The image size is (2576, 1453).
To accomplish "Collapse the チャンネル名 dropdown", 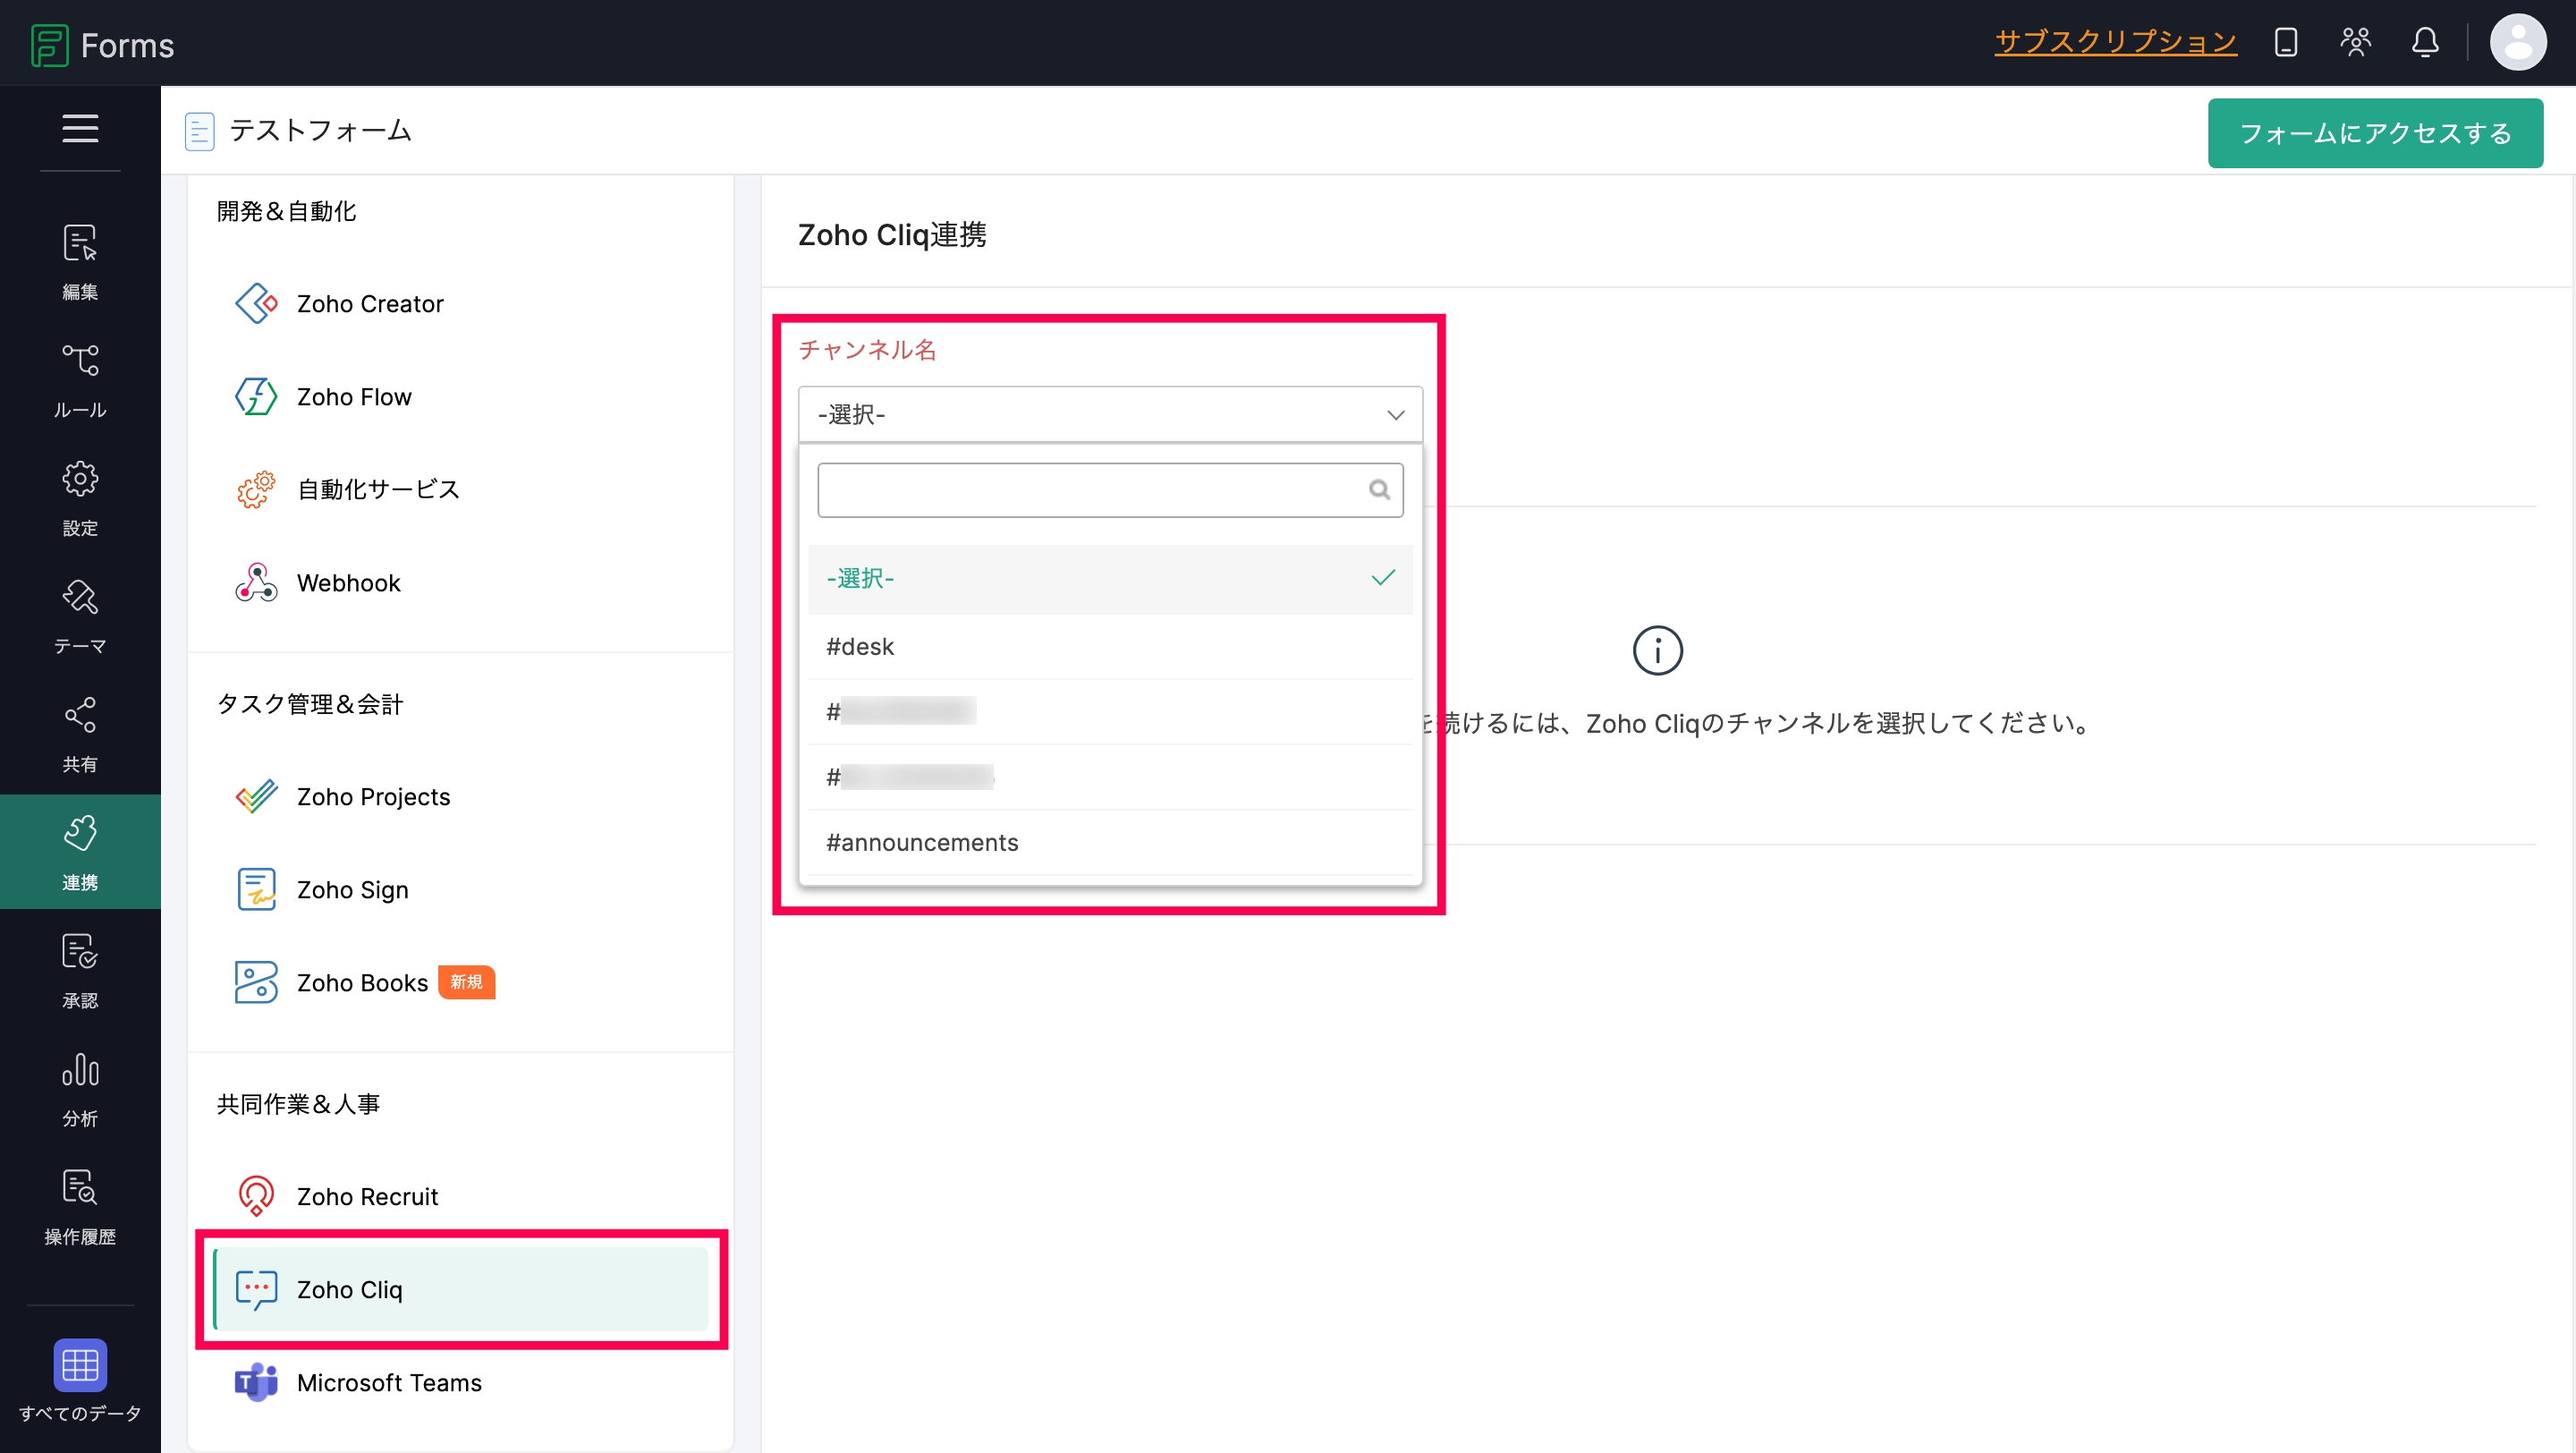I will click(1110, 414).
